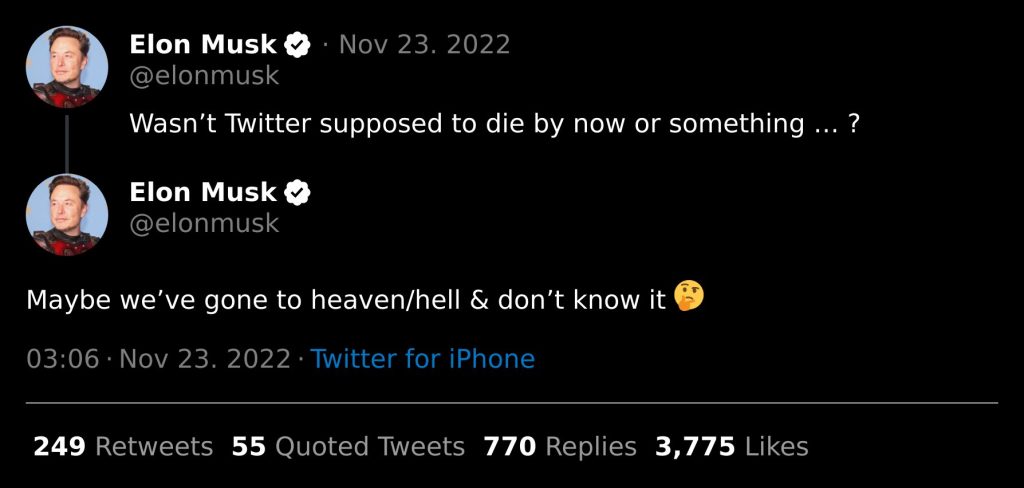This screenshot has width=1024, height=488.
Task: Click the @elonmusk handle on the reply tweet
Action: pos(204,223)
